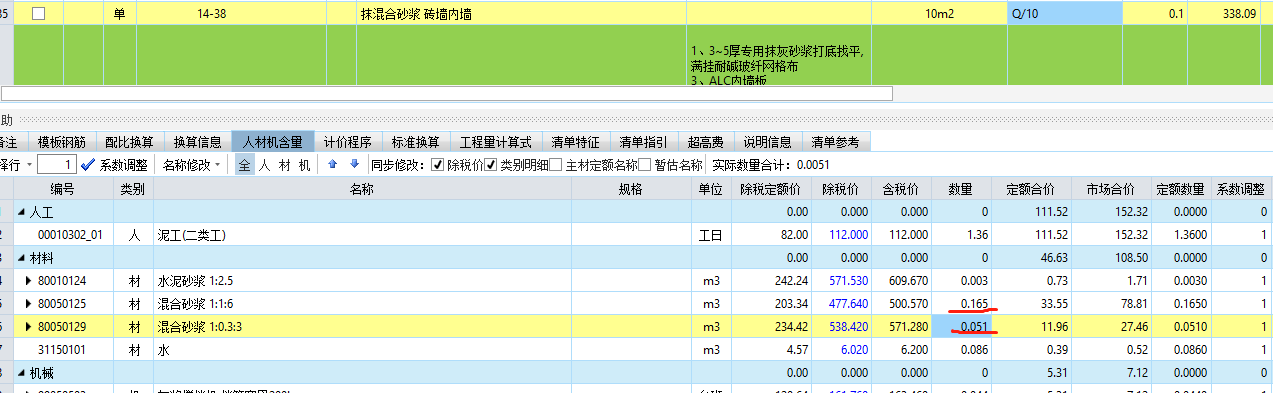Screen dimensions: 1273x393
Task: Select the 水泥砂浆 1:2.5 name cell
Action: point(361,280)
